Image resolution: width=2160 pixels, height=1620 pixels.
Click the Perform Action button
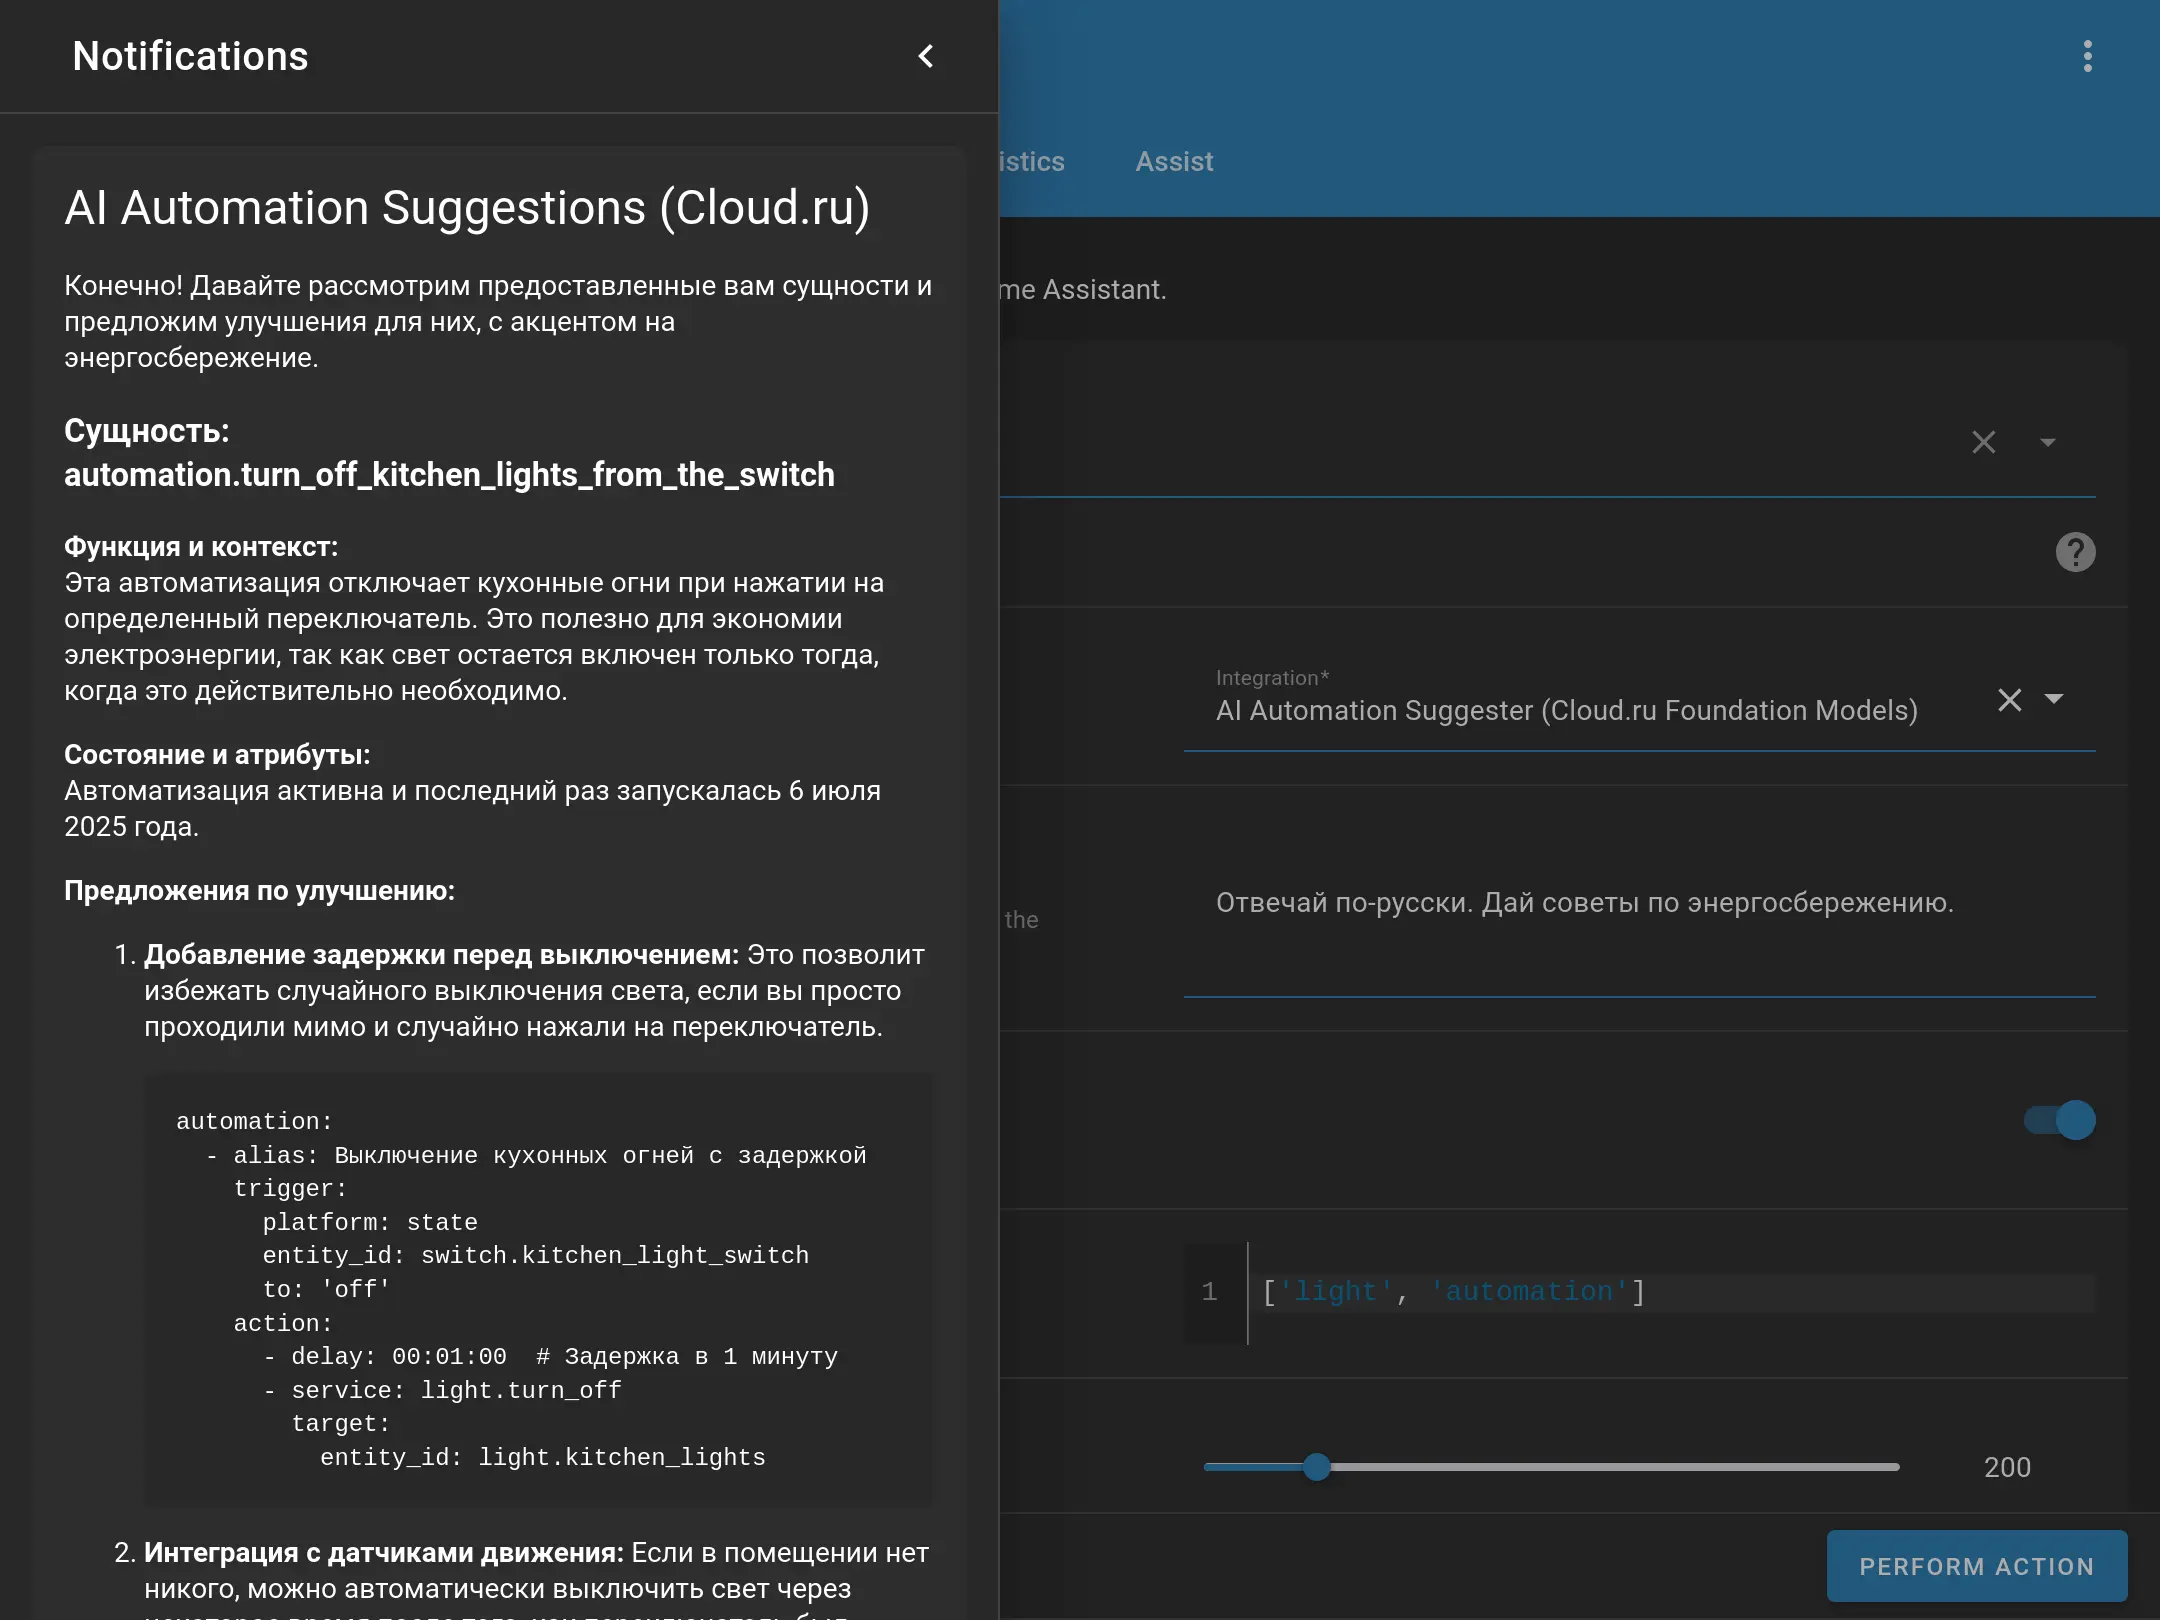tap(1976, 1566)
